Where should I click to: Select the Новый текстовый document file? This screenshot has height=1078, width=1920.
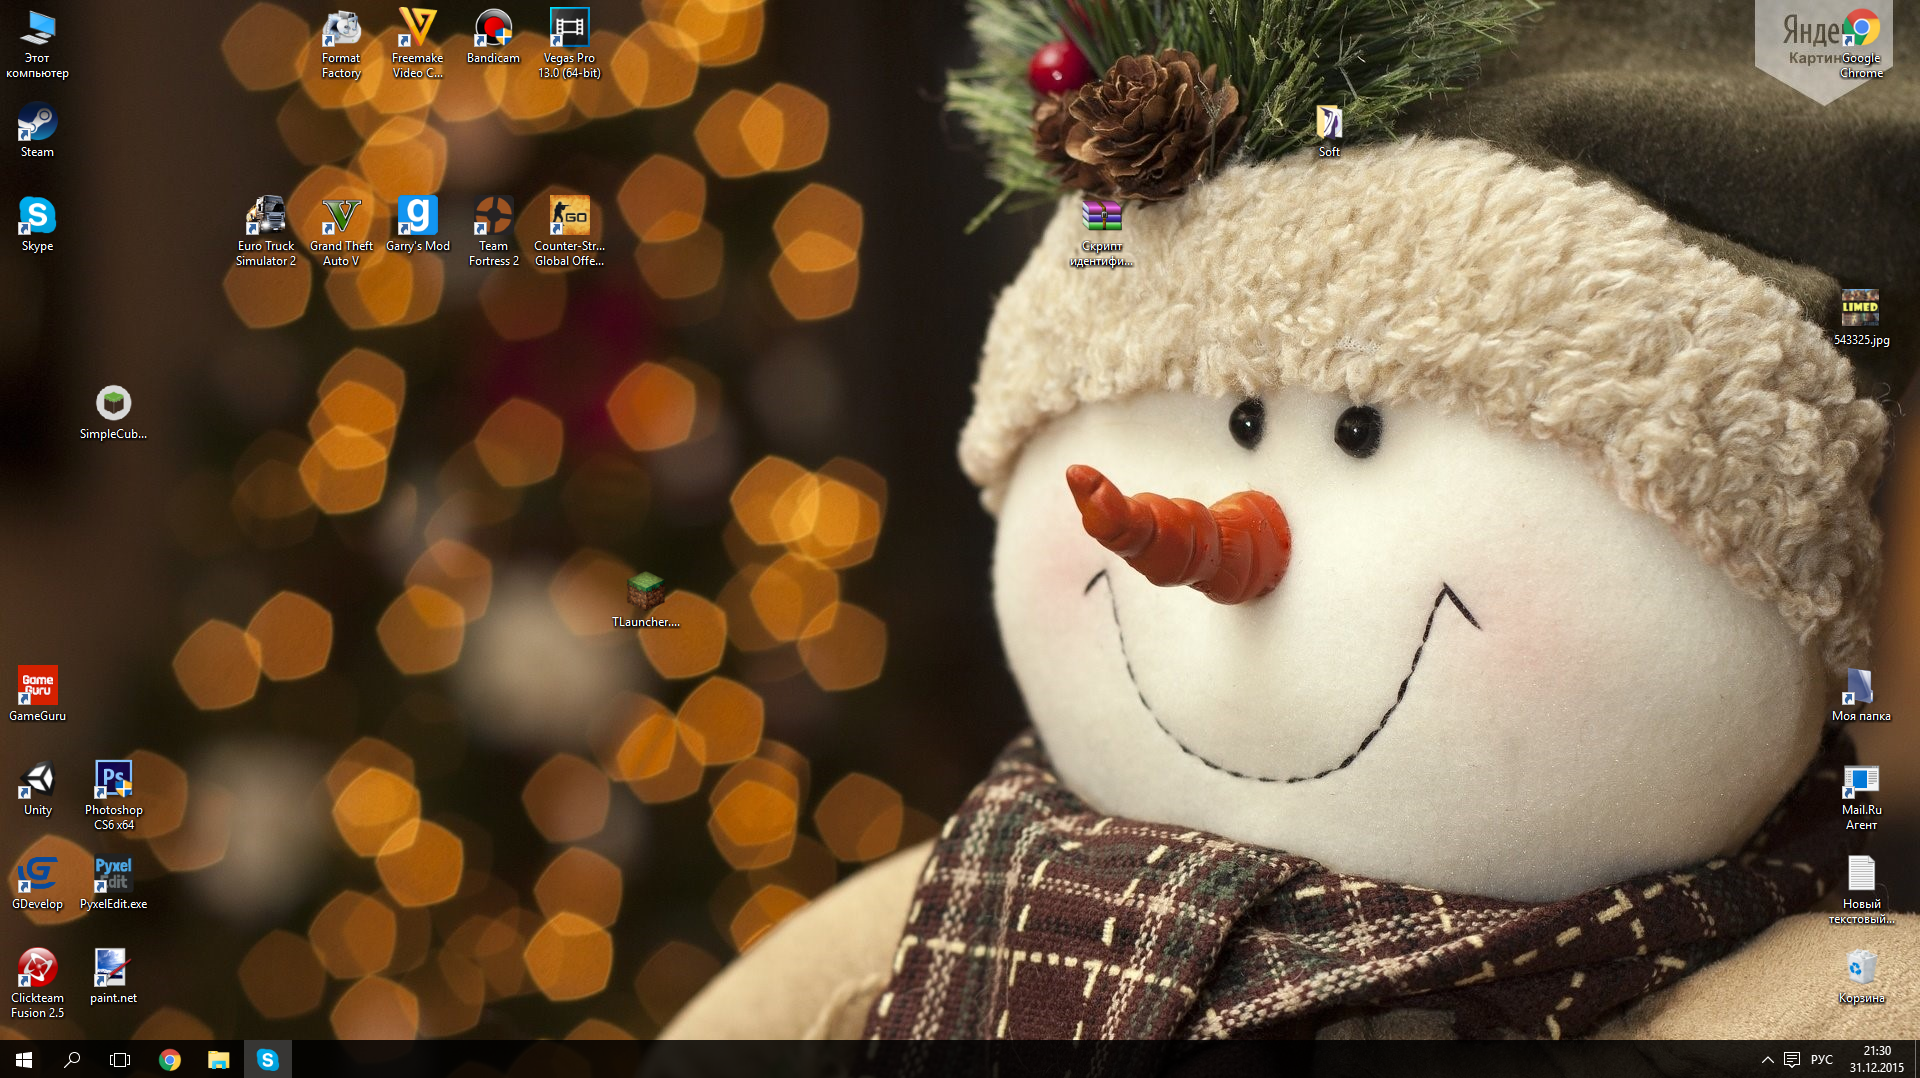[1861, 890]
